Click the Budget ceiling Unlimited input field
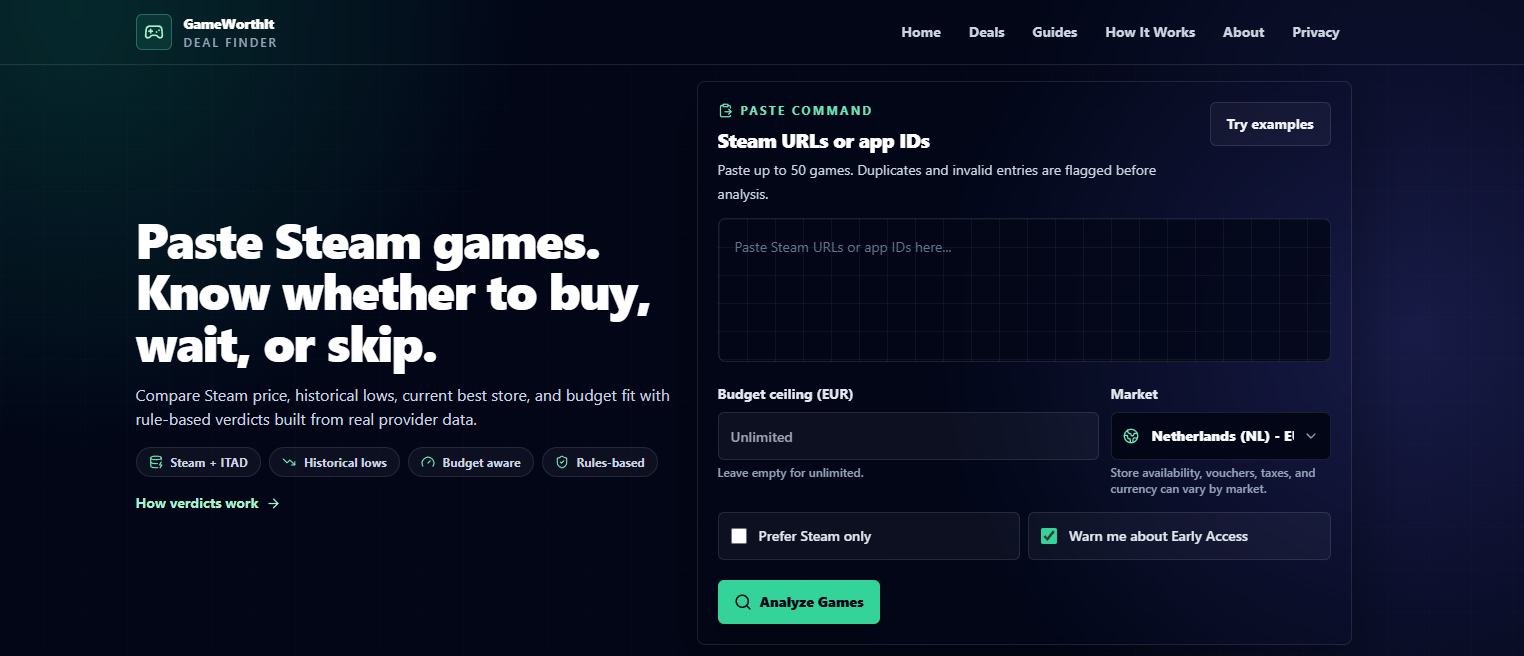 coord(908,436)
